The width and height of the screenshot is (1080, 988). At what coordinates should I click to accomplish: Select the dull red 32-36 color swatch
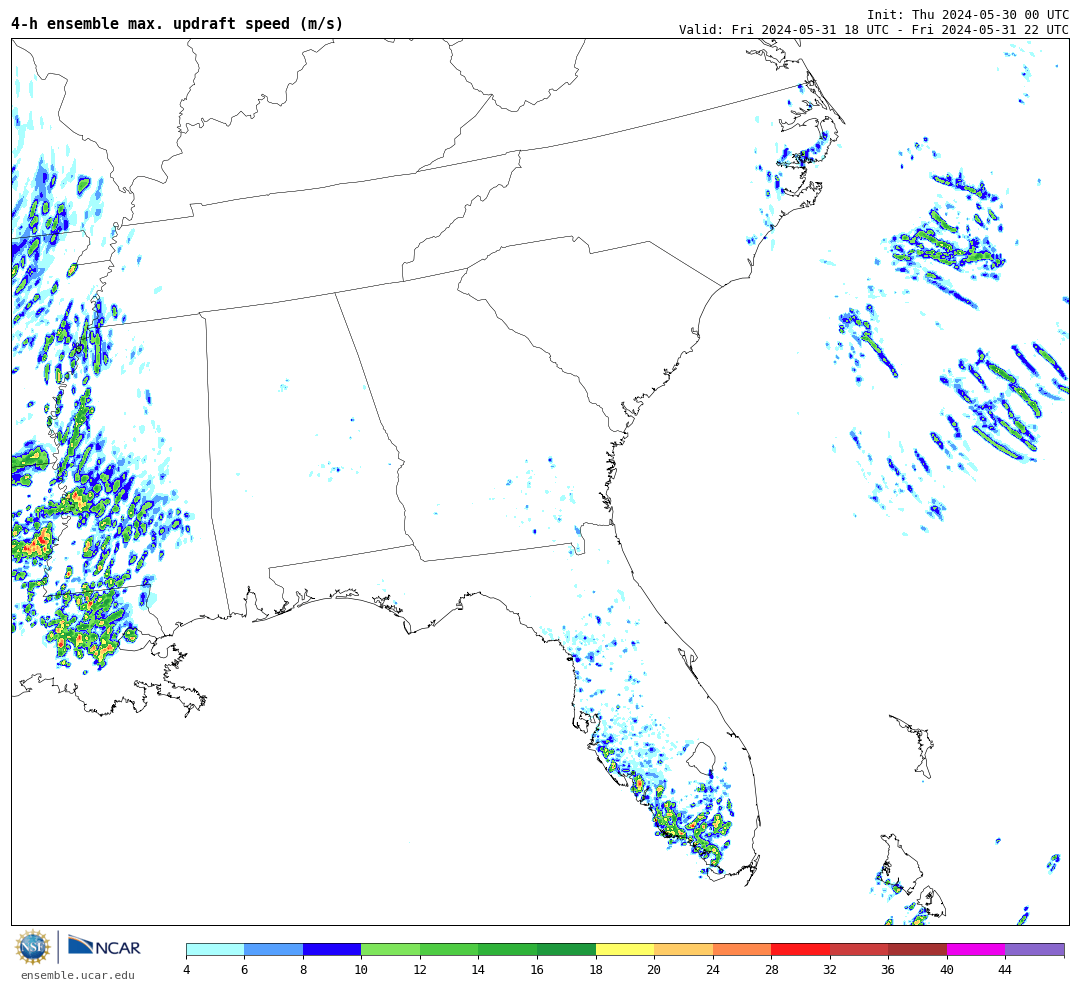[859, 950]
